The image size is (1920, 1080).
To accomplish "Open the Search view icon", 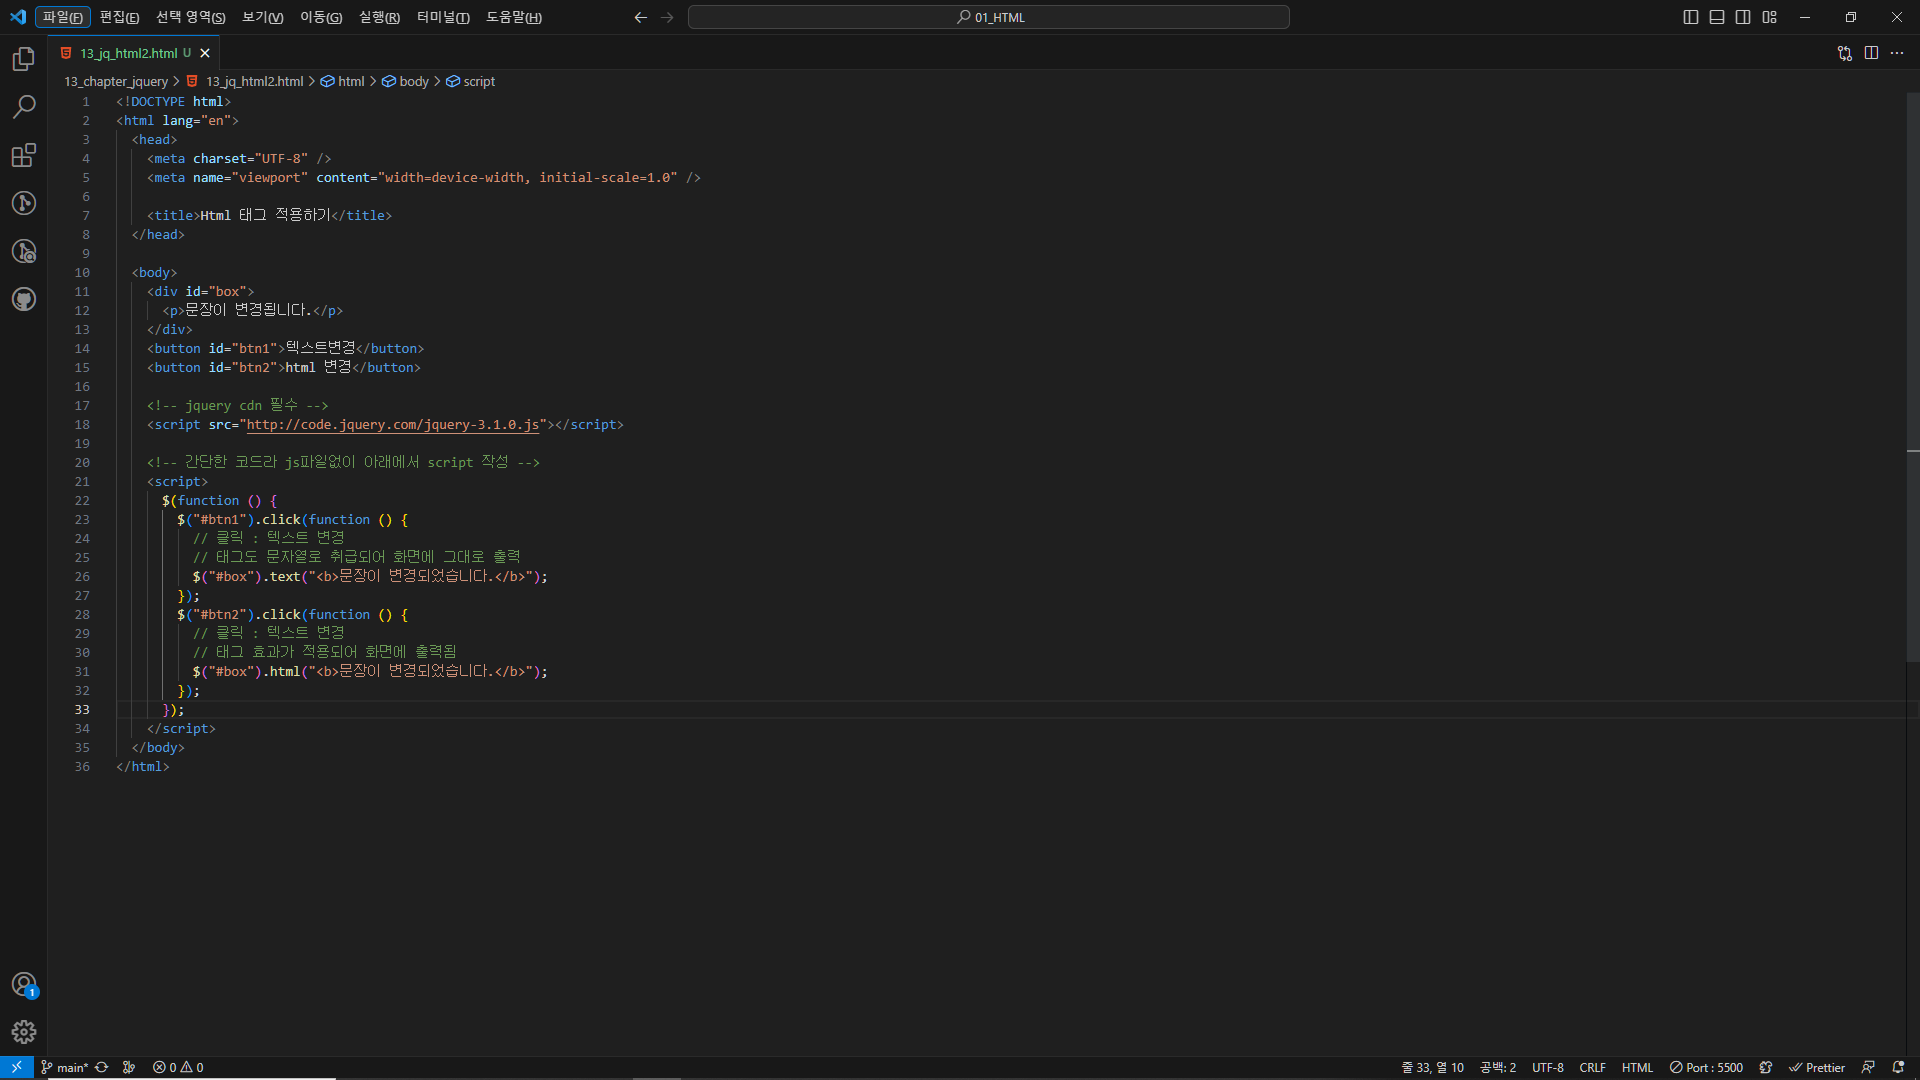I will [24, 107].
